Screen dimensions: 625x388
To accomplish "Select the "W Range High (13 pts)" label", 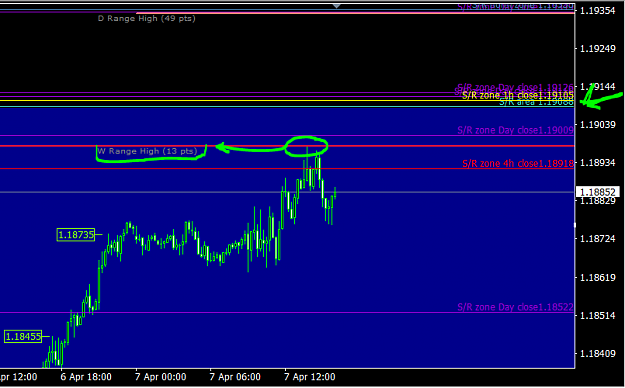I will point(147,151).
